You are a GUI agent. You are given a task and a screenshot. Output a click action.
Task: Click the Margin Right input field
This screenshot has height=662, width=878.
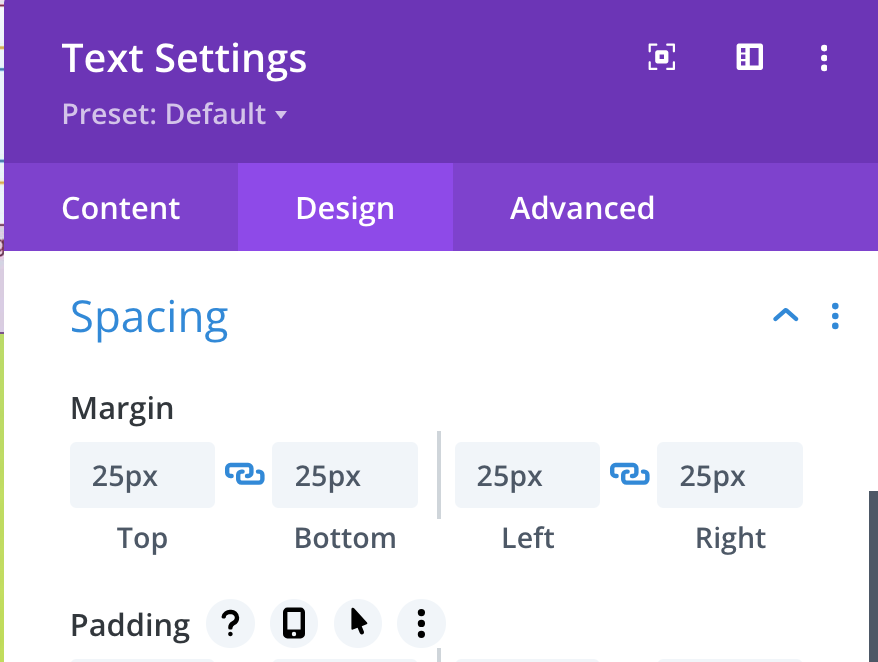point(730,475)
